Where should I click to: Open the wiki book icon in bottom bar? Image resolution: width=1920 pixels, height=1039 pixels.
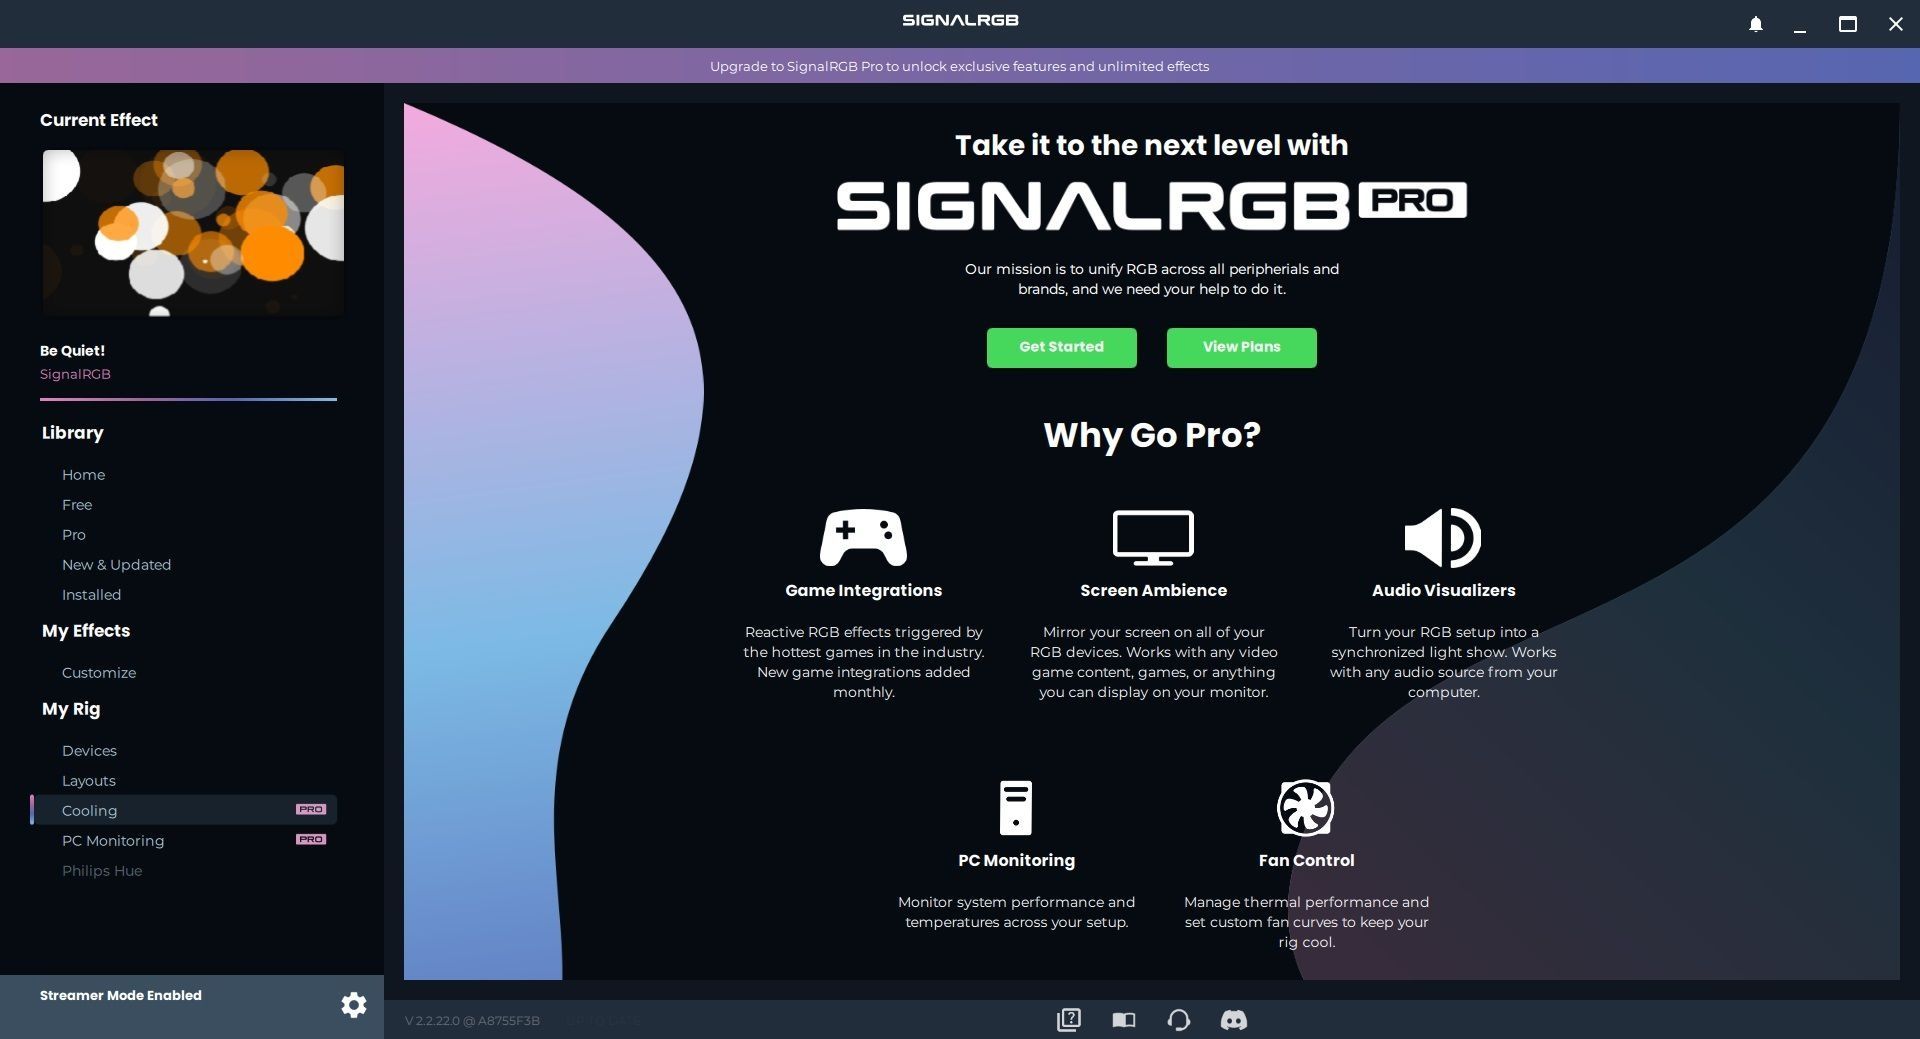(x=1124, y=1020)
